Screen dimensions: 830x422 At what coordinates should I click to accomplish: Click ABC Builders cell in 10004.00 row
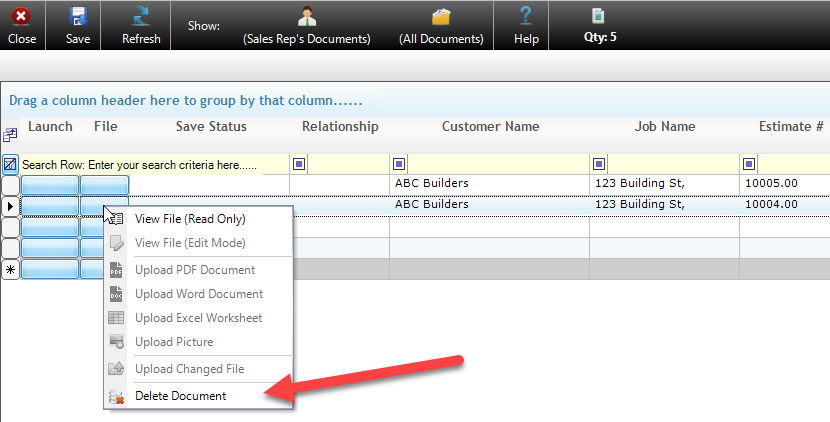coord(489,204)
